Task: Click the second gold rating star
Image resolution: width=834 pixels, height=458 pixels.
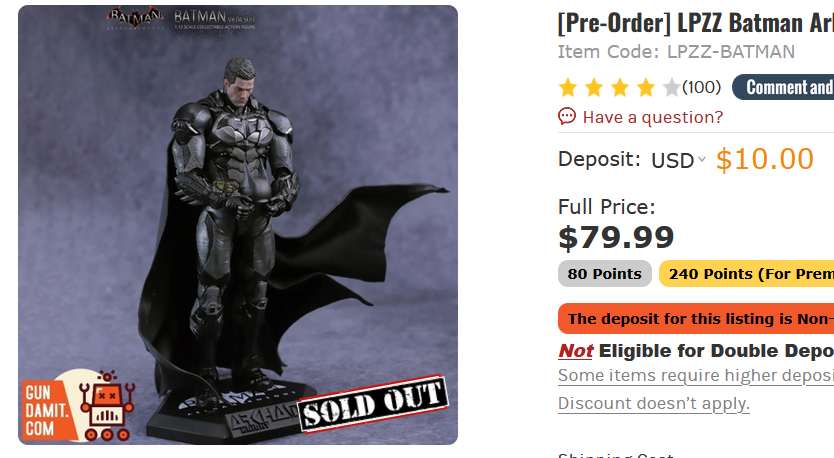Action: click(x=594, y=87)
